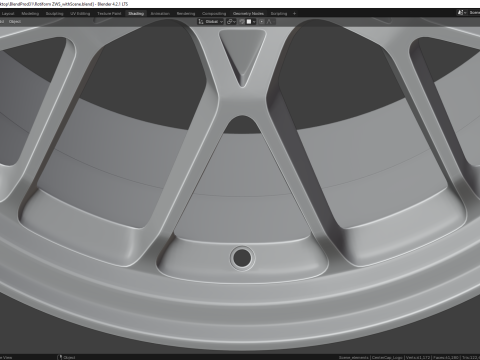Open the Global transform orientation dropdown
480x360 pixels.
point(210,22)
